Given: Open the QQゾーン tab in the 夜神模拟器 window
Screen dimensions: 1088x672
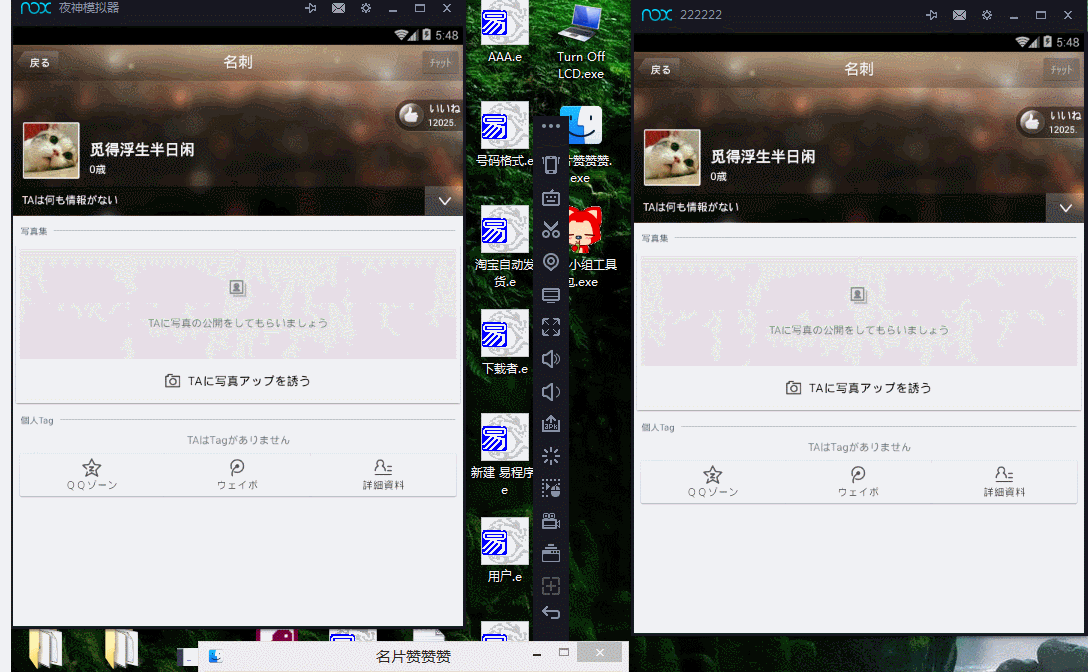Looking at the screenshot, I should (x=92, y=475).
